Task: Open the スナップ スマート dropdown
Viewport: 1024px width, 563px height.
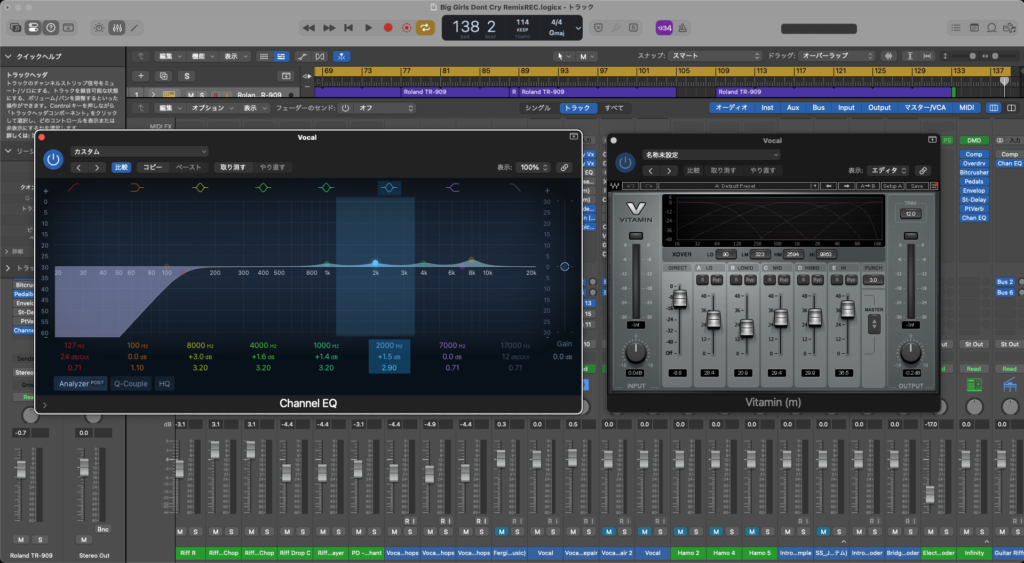Action: [715, 56]
